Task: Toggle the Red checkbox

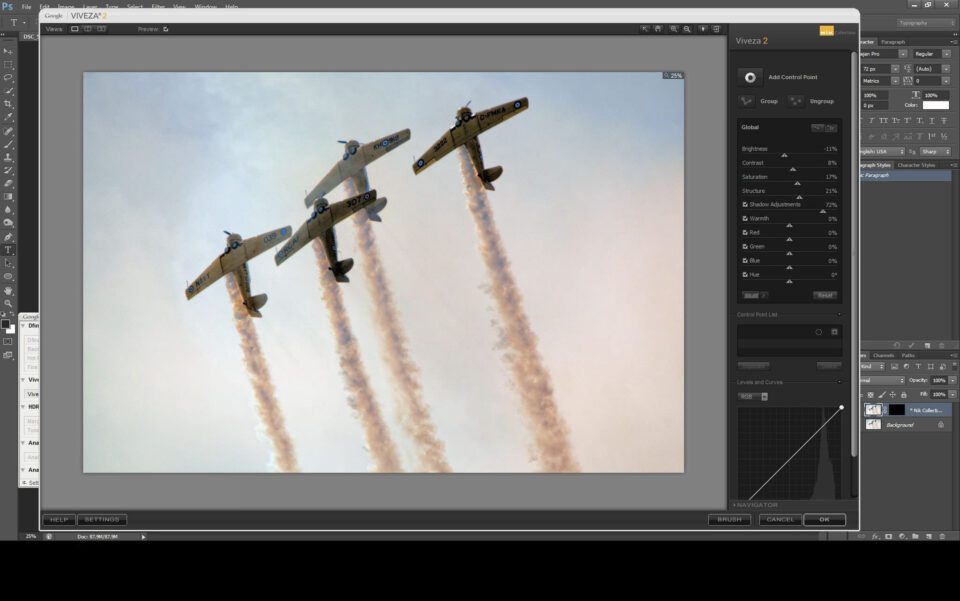Action: (745, 233)
